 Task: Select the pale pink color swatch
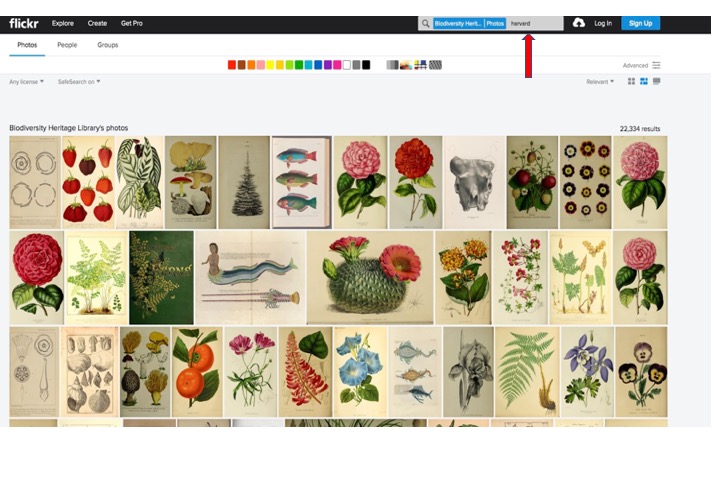point(261,65)
